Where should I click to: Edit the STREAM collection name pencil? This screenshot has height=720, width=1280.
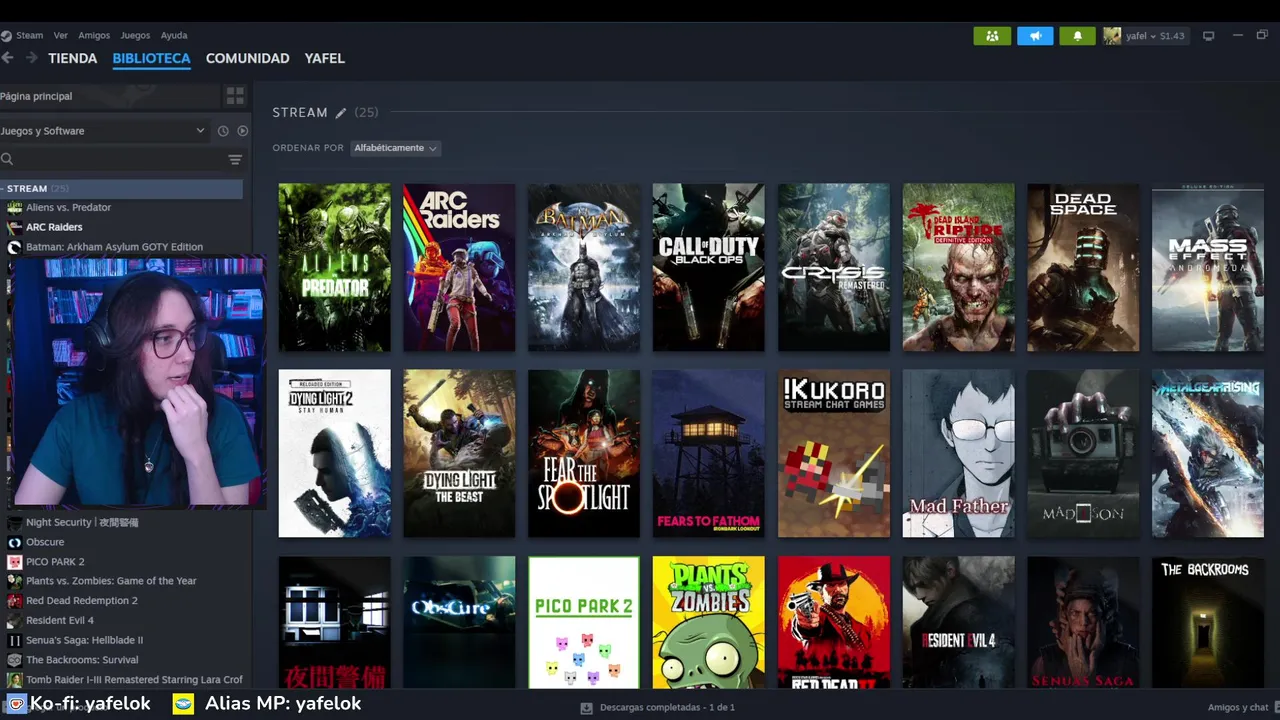click(340, 113)
